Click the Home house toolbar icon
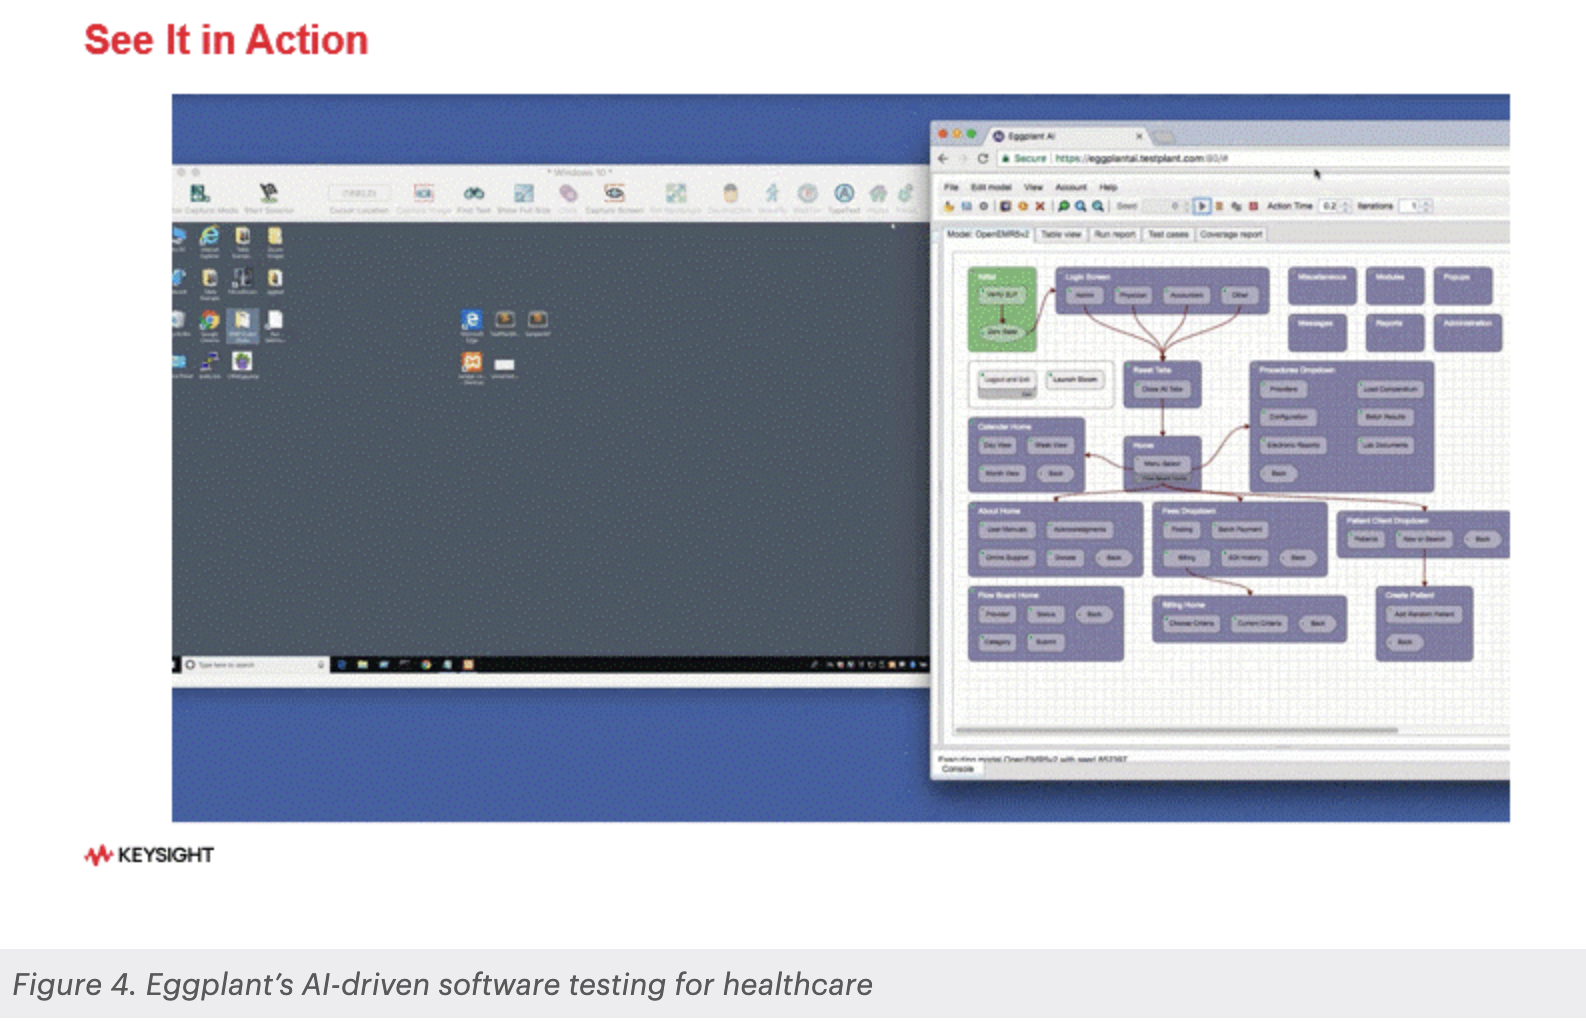This screenshot has height=1022, width=1586. pyautogui.click(x=878, y=193)
